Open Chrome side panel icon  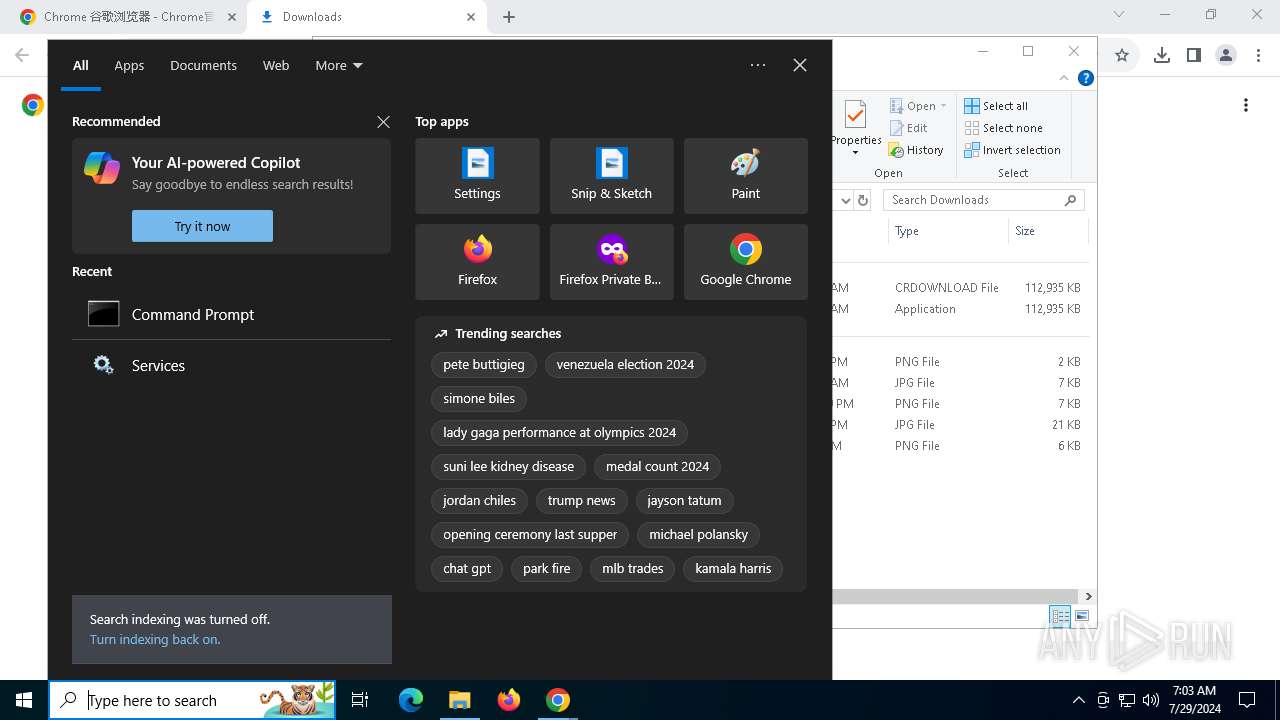(x=1193, y=56)
